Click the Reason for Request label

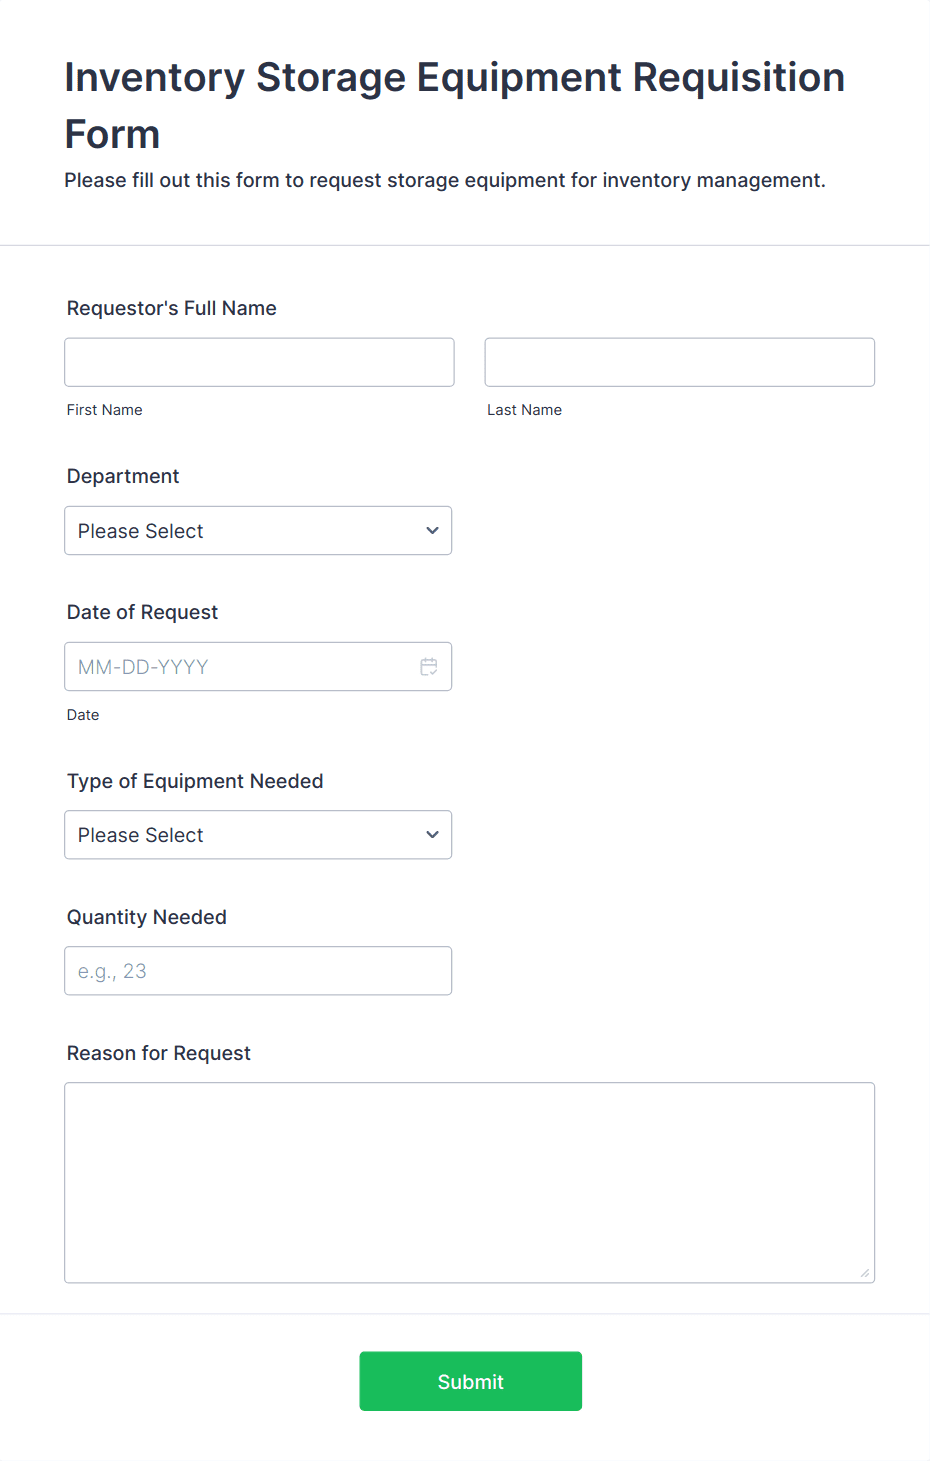159,1053
